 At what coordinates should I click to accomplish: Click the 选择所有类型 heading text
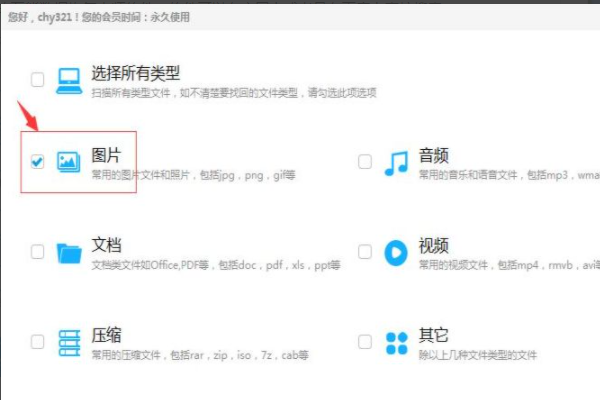tap(135, 73)
